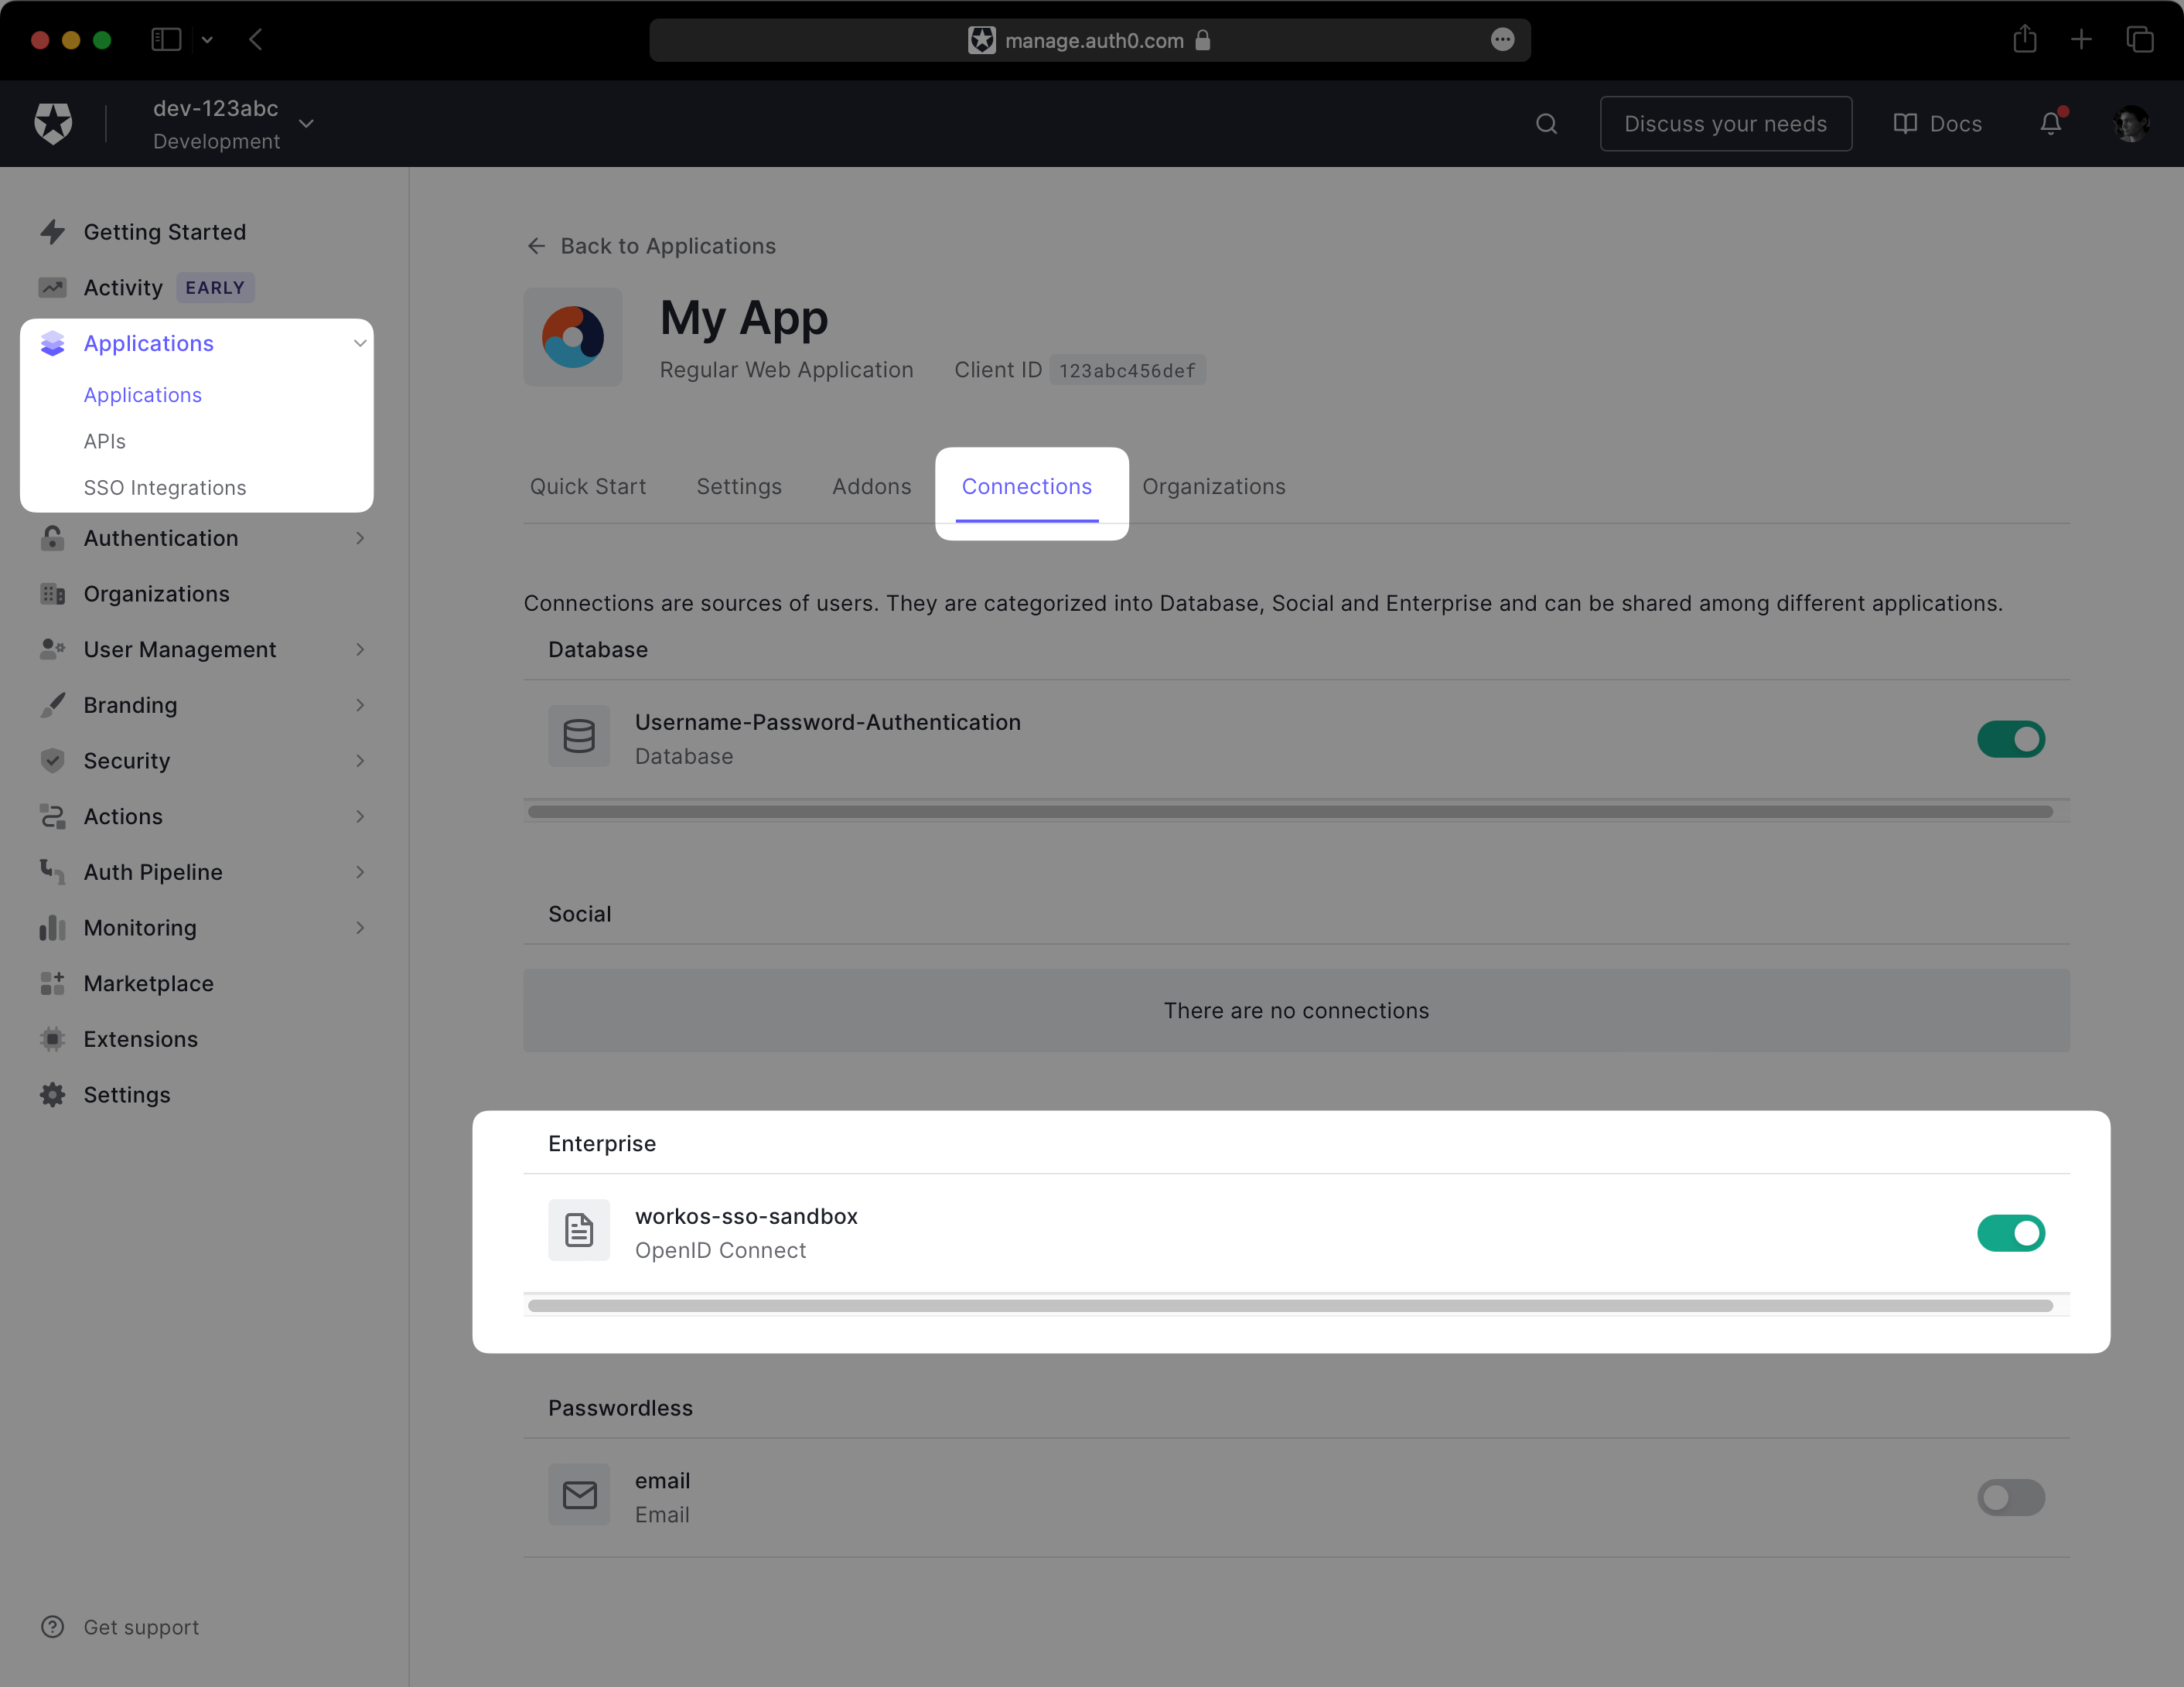2184x1687 pixels.
Task: Click the search magnifier icon
Action: 1546,124
